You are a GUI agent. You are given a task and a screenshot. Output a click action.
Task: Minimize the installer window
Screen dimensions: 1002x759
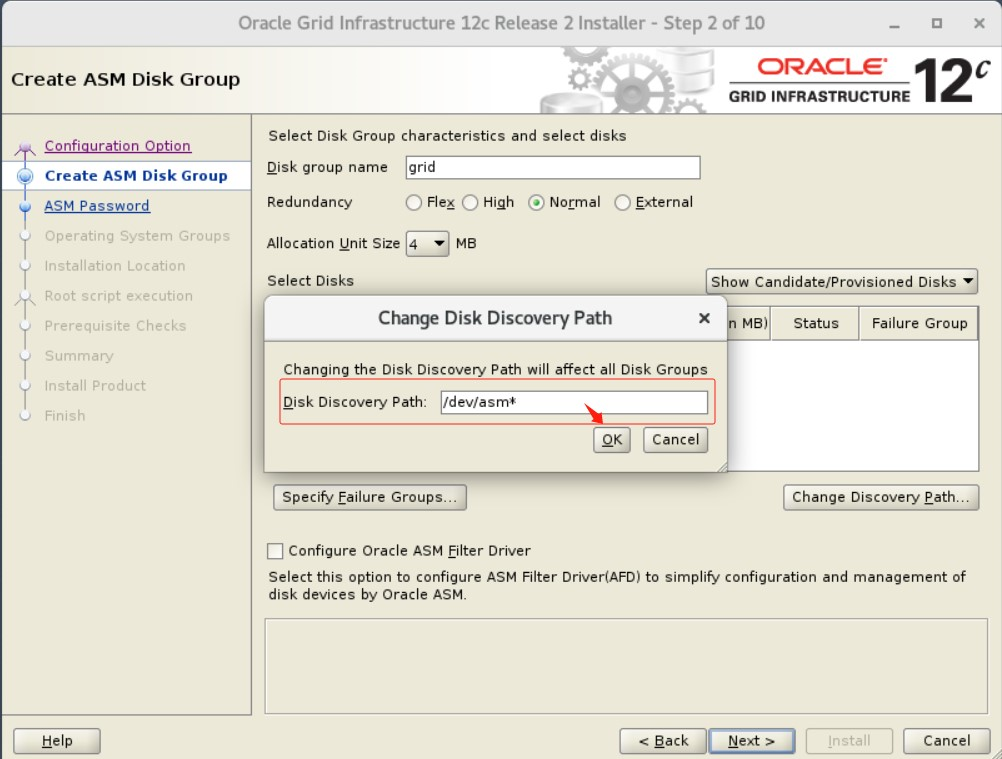pos(894,24)
